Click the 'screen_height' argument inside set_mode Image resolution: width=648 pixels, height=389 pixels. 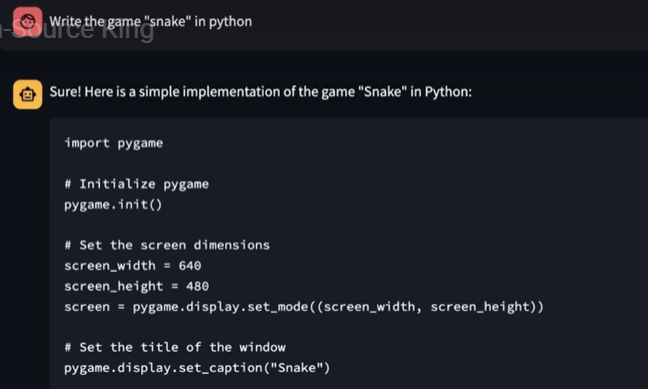(480, 307)
